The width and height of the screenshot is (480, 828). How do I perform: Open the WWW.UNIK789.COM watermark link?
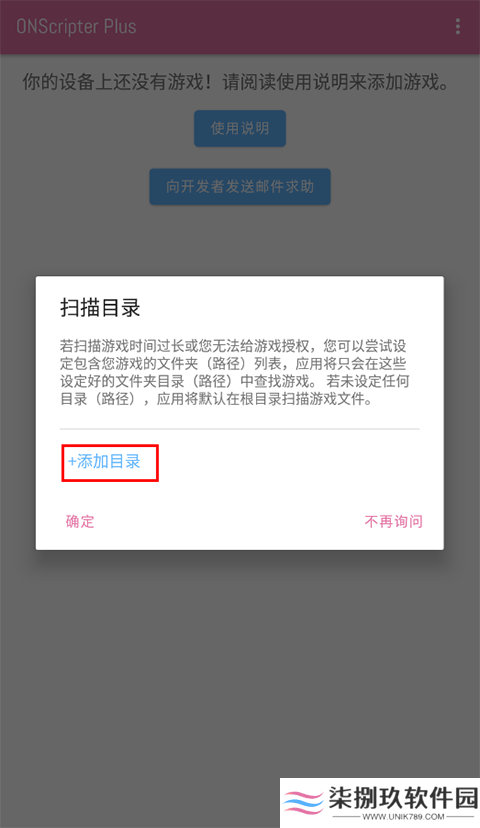[x=403, y=816]
